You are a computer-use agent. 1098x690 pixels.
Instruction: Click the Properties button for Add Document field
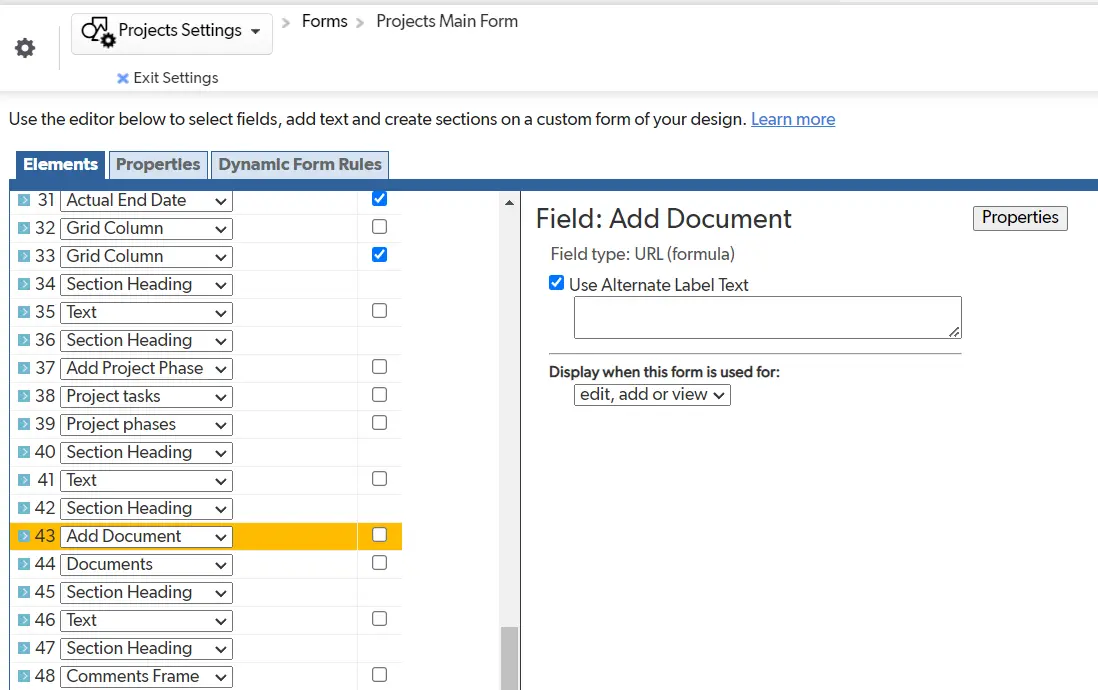(1020, 218)
